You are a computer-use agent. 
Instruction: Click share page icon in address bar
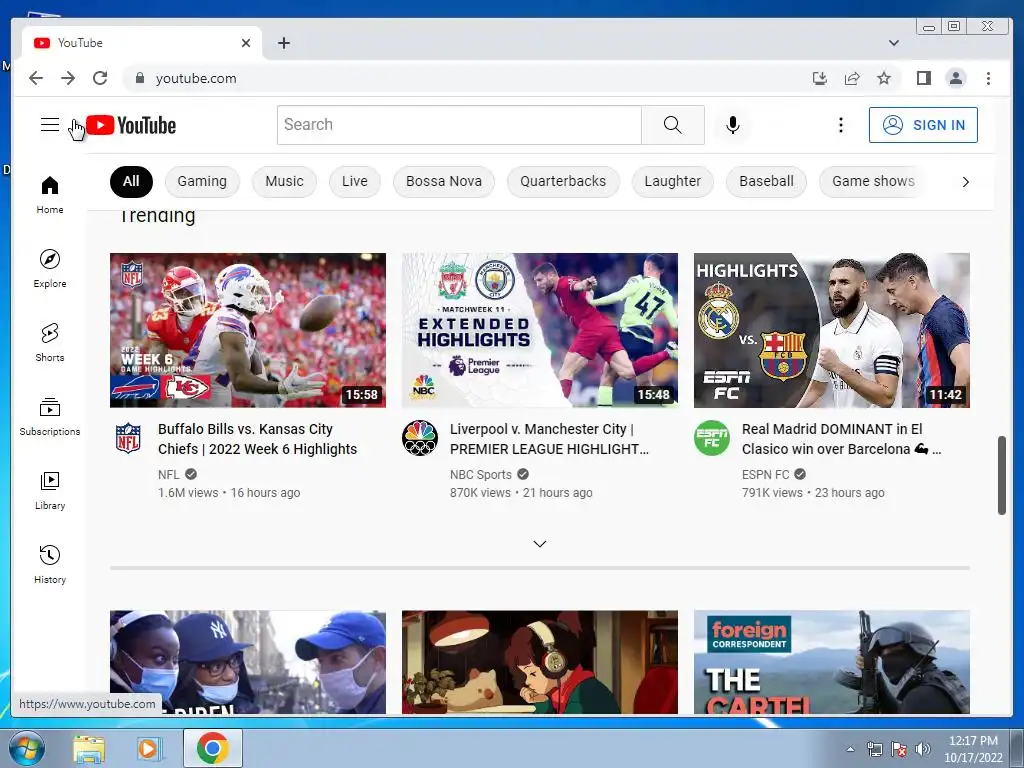[x=852, y=78]
